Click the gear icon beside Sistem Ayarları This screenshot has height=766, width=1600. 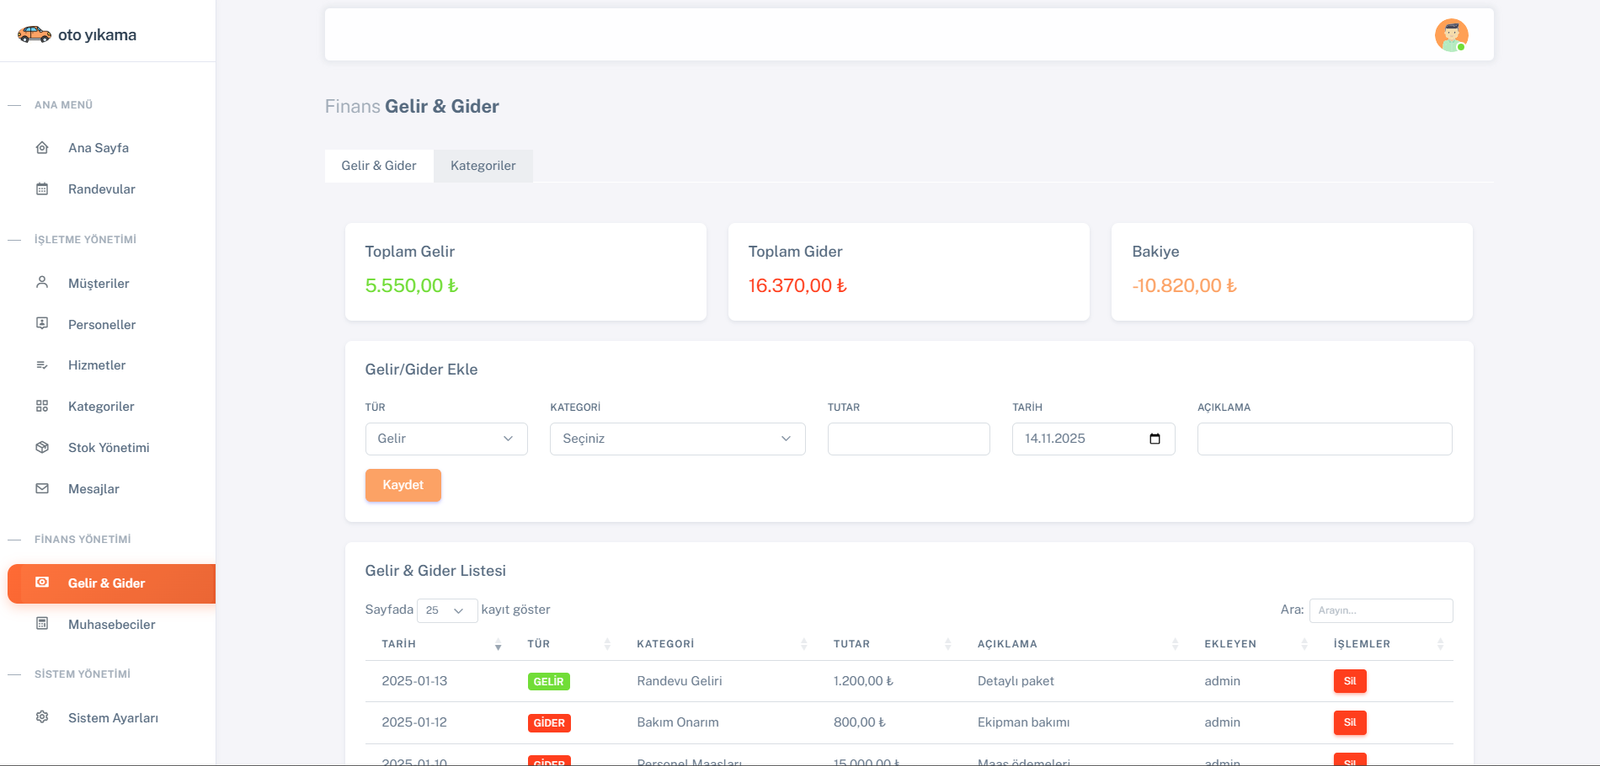[x=42, y=717]
